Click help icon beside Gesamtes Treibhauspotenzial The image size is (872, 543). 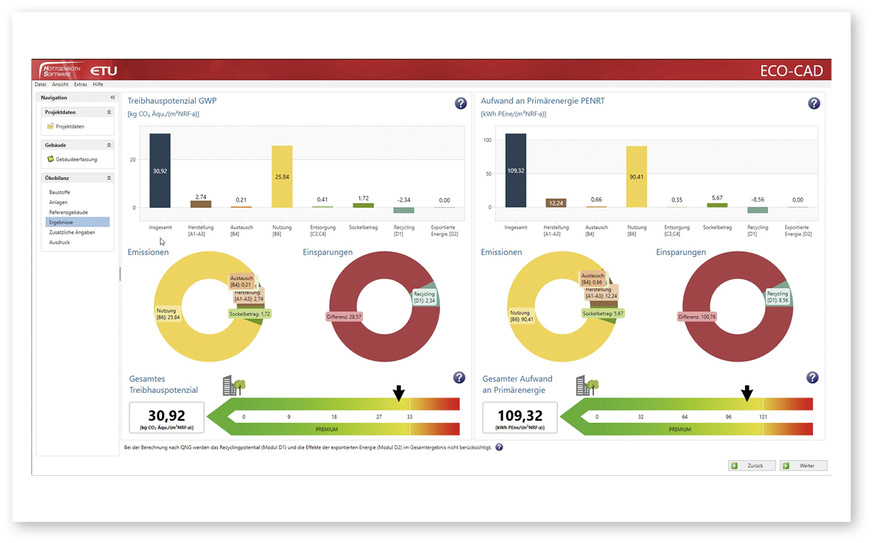[459, 377]
